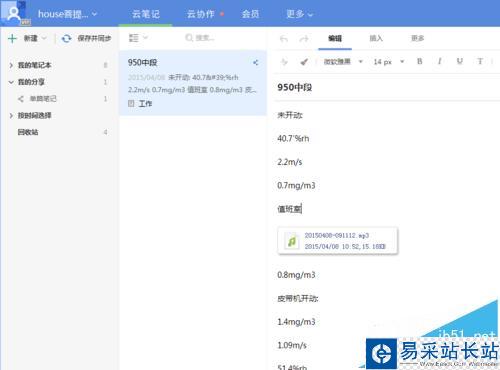Open the house account name dropdown
The image size is (500, 370).
pyautogui.click(x=67, y=14)
